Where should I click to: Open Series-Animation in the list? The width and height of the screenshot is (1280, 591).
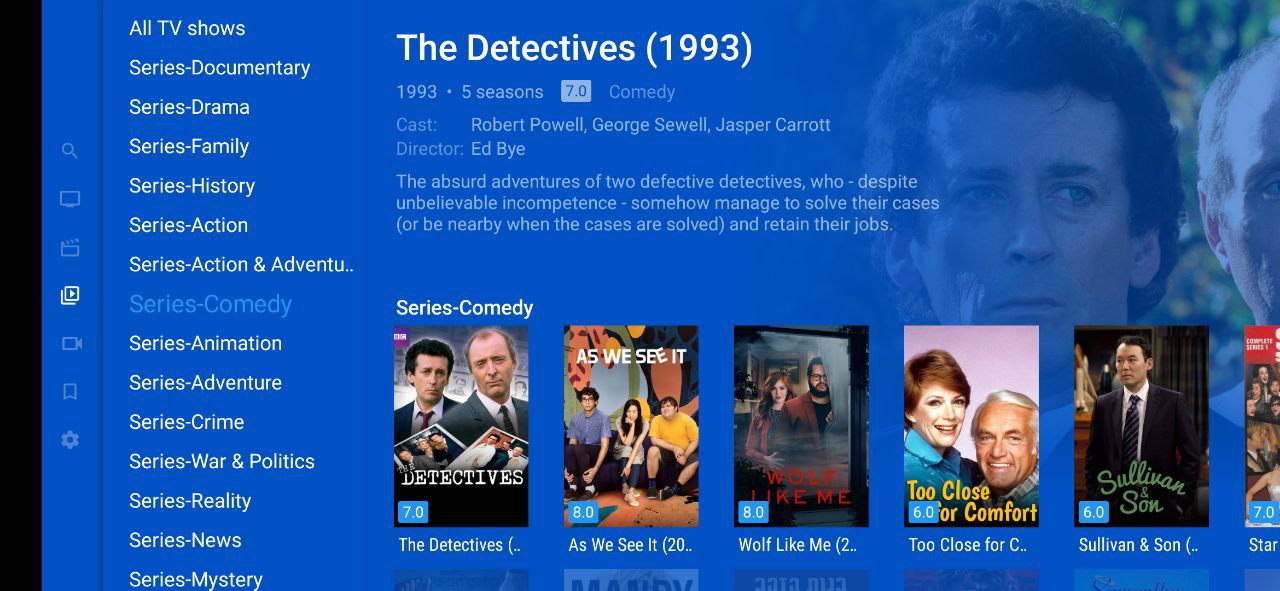(x=205, y=343)
